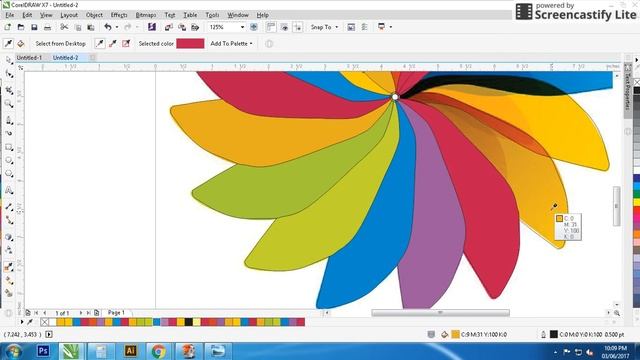Select the Drop Shadow tool
Image resolution: width=640 pixels, height=360 pixels.
click(9, 237)
